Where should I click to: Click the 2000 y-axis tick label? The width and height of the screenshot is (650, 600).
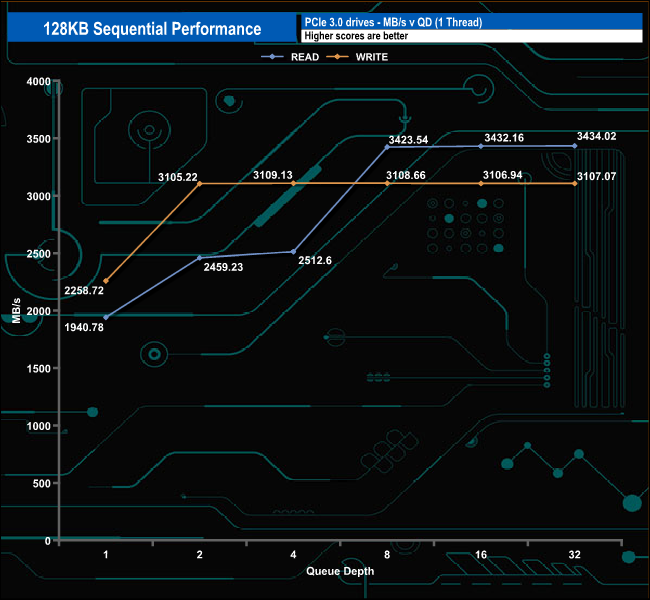(39, 311)
